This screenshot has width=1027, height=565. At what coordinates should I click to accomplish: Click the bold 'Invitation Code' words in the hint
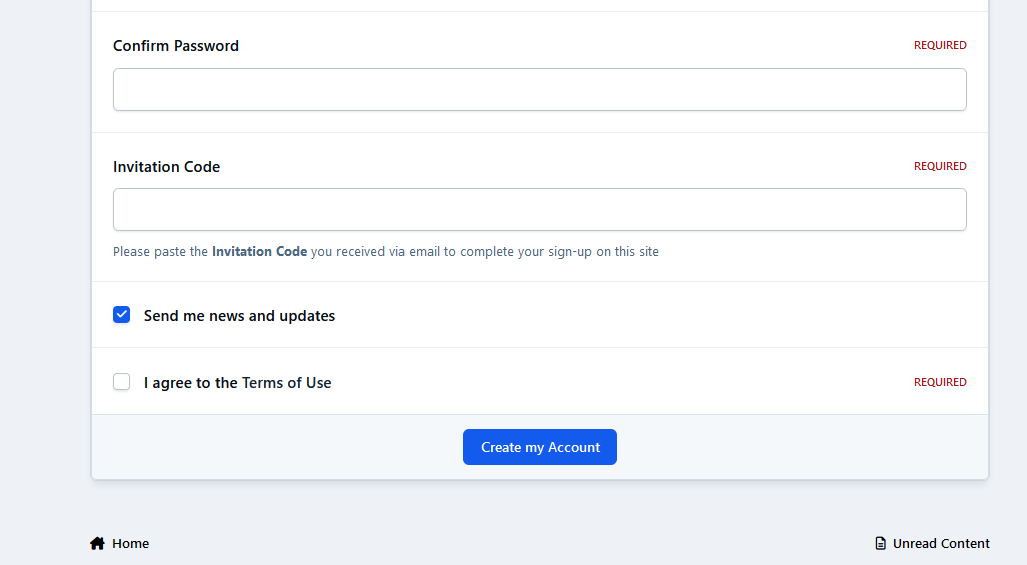pyautogui.click(x=259, y=252)
